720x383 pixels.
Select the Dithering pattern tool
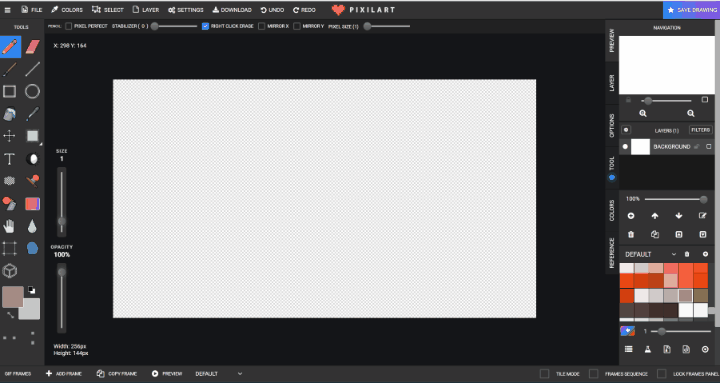[10, 181]
